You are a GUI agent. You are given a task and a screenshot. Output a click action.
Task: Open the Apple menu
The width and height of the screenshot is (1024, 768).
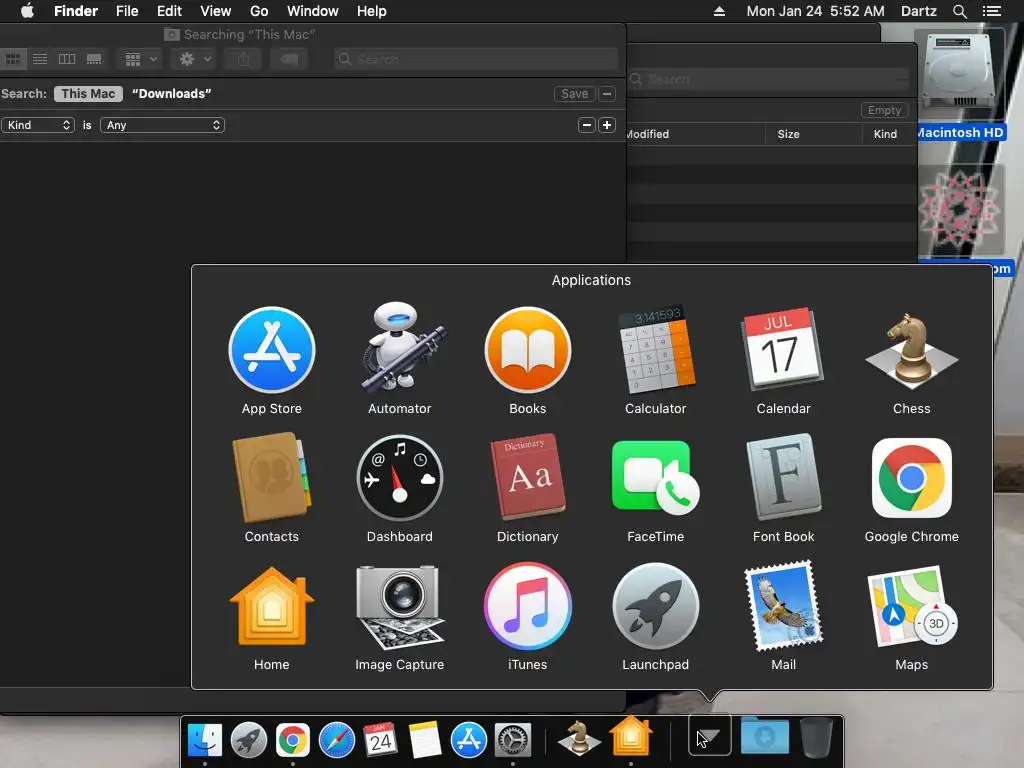(x=27, y=11)
